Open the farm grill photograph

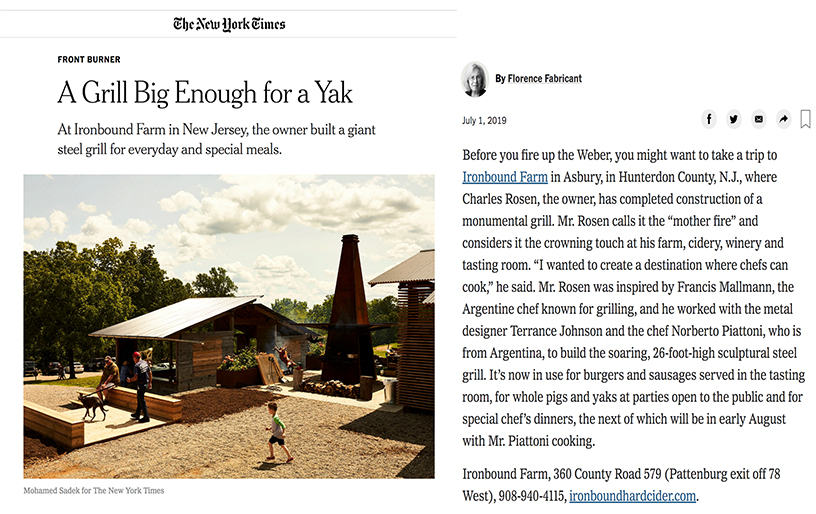click(x=229, y=326)
